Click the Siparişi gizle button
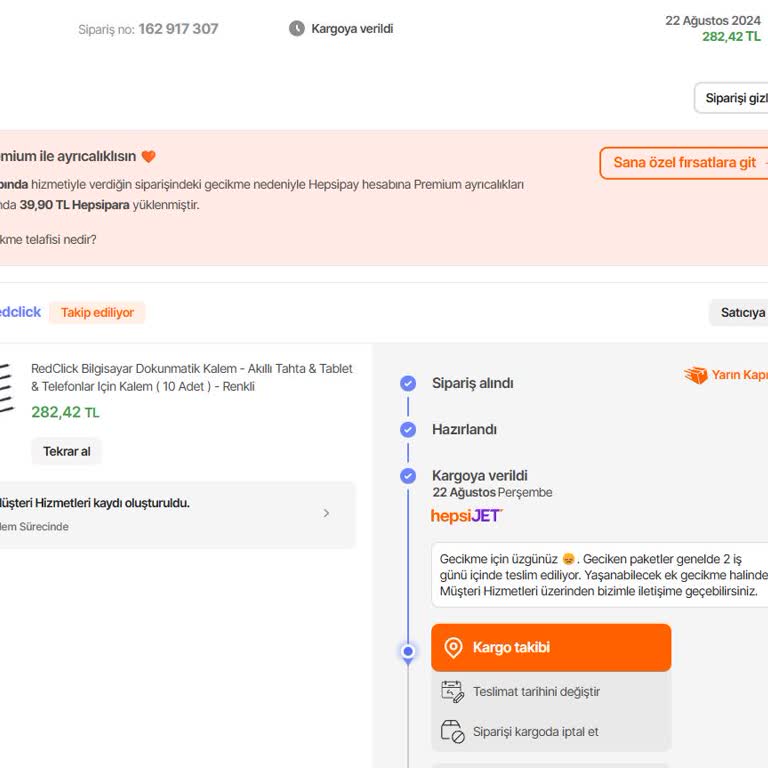The height and width of the screenshot is (768, 768). point(731,98)
